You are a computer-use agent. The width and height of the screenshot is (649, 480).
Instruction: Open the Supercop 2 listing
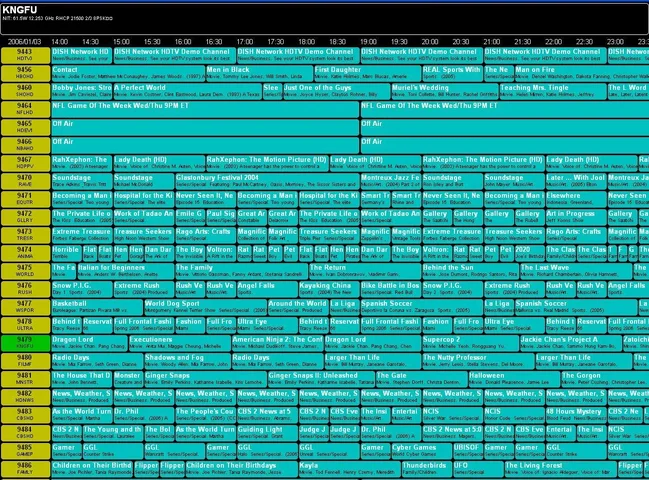pyautogui.click(x=470, y=343)
